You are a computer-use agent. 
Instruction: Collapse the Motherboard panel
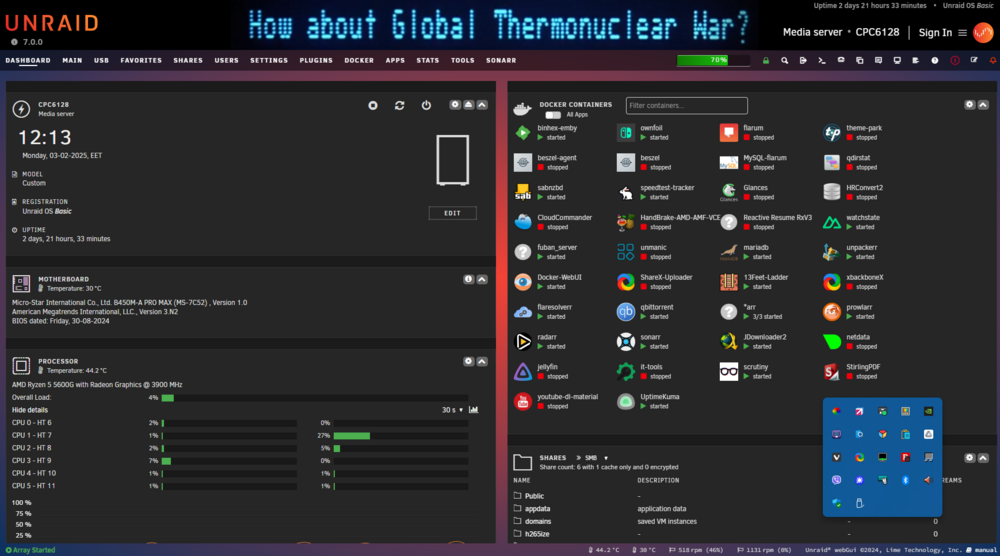click(x=482, y=279)
